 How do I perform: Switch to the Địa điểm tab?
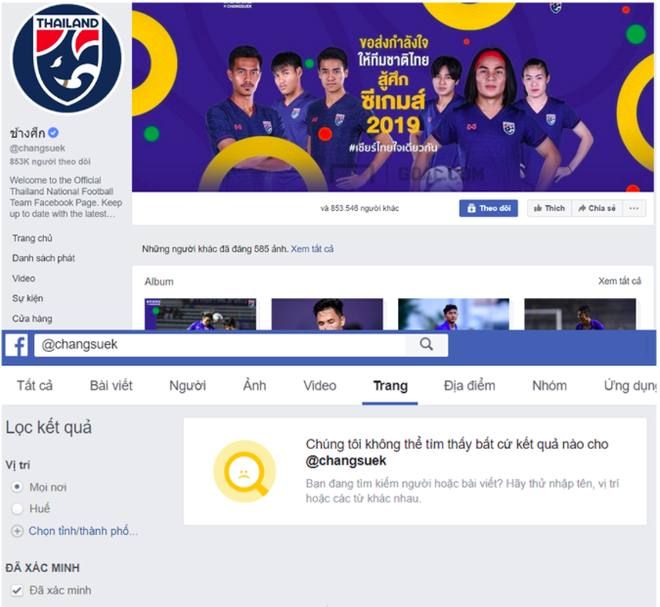[x=469, y=386]
